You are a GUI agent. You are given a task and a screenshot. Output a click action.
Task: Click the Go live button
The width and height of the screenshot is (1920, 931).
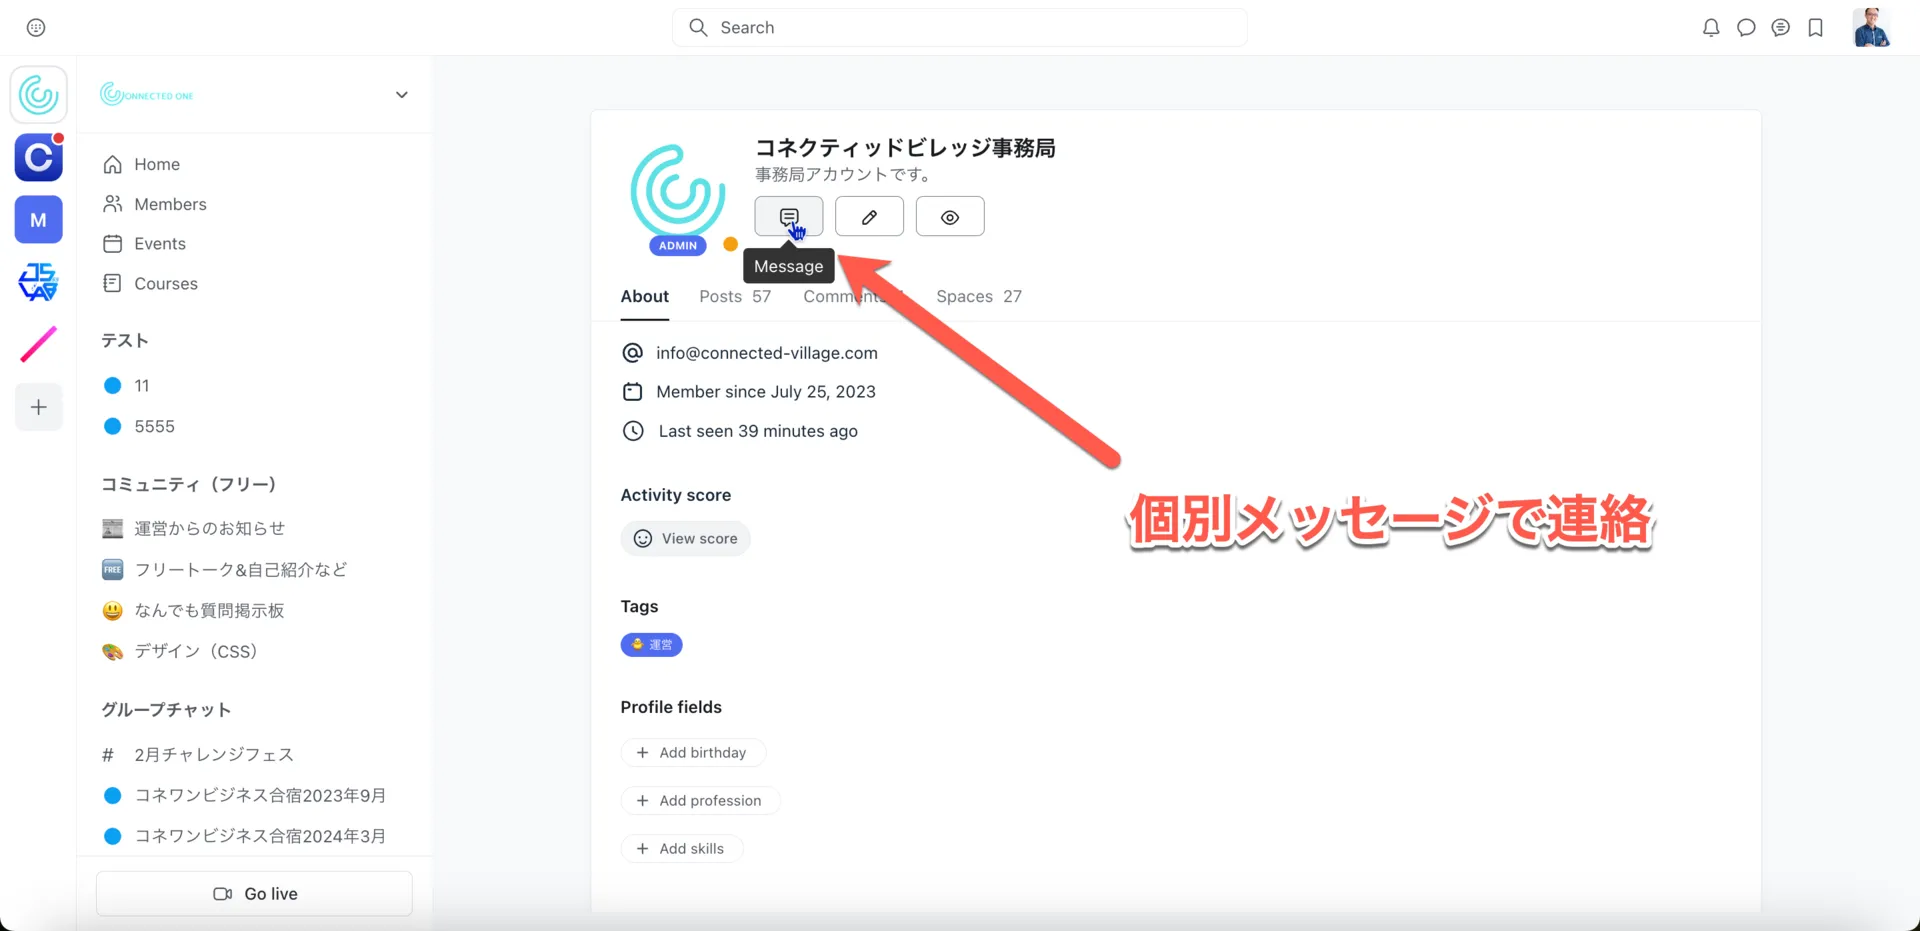click(254, 894)
